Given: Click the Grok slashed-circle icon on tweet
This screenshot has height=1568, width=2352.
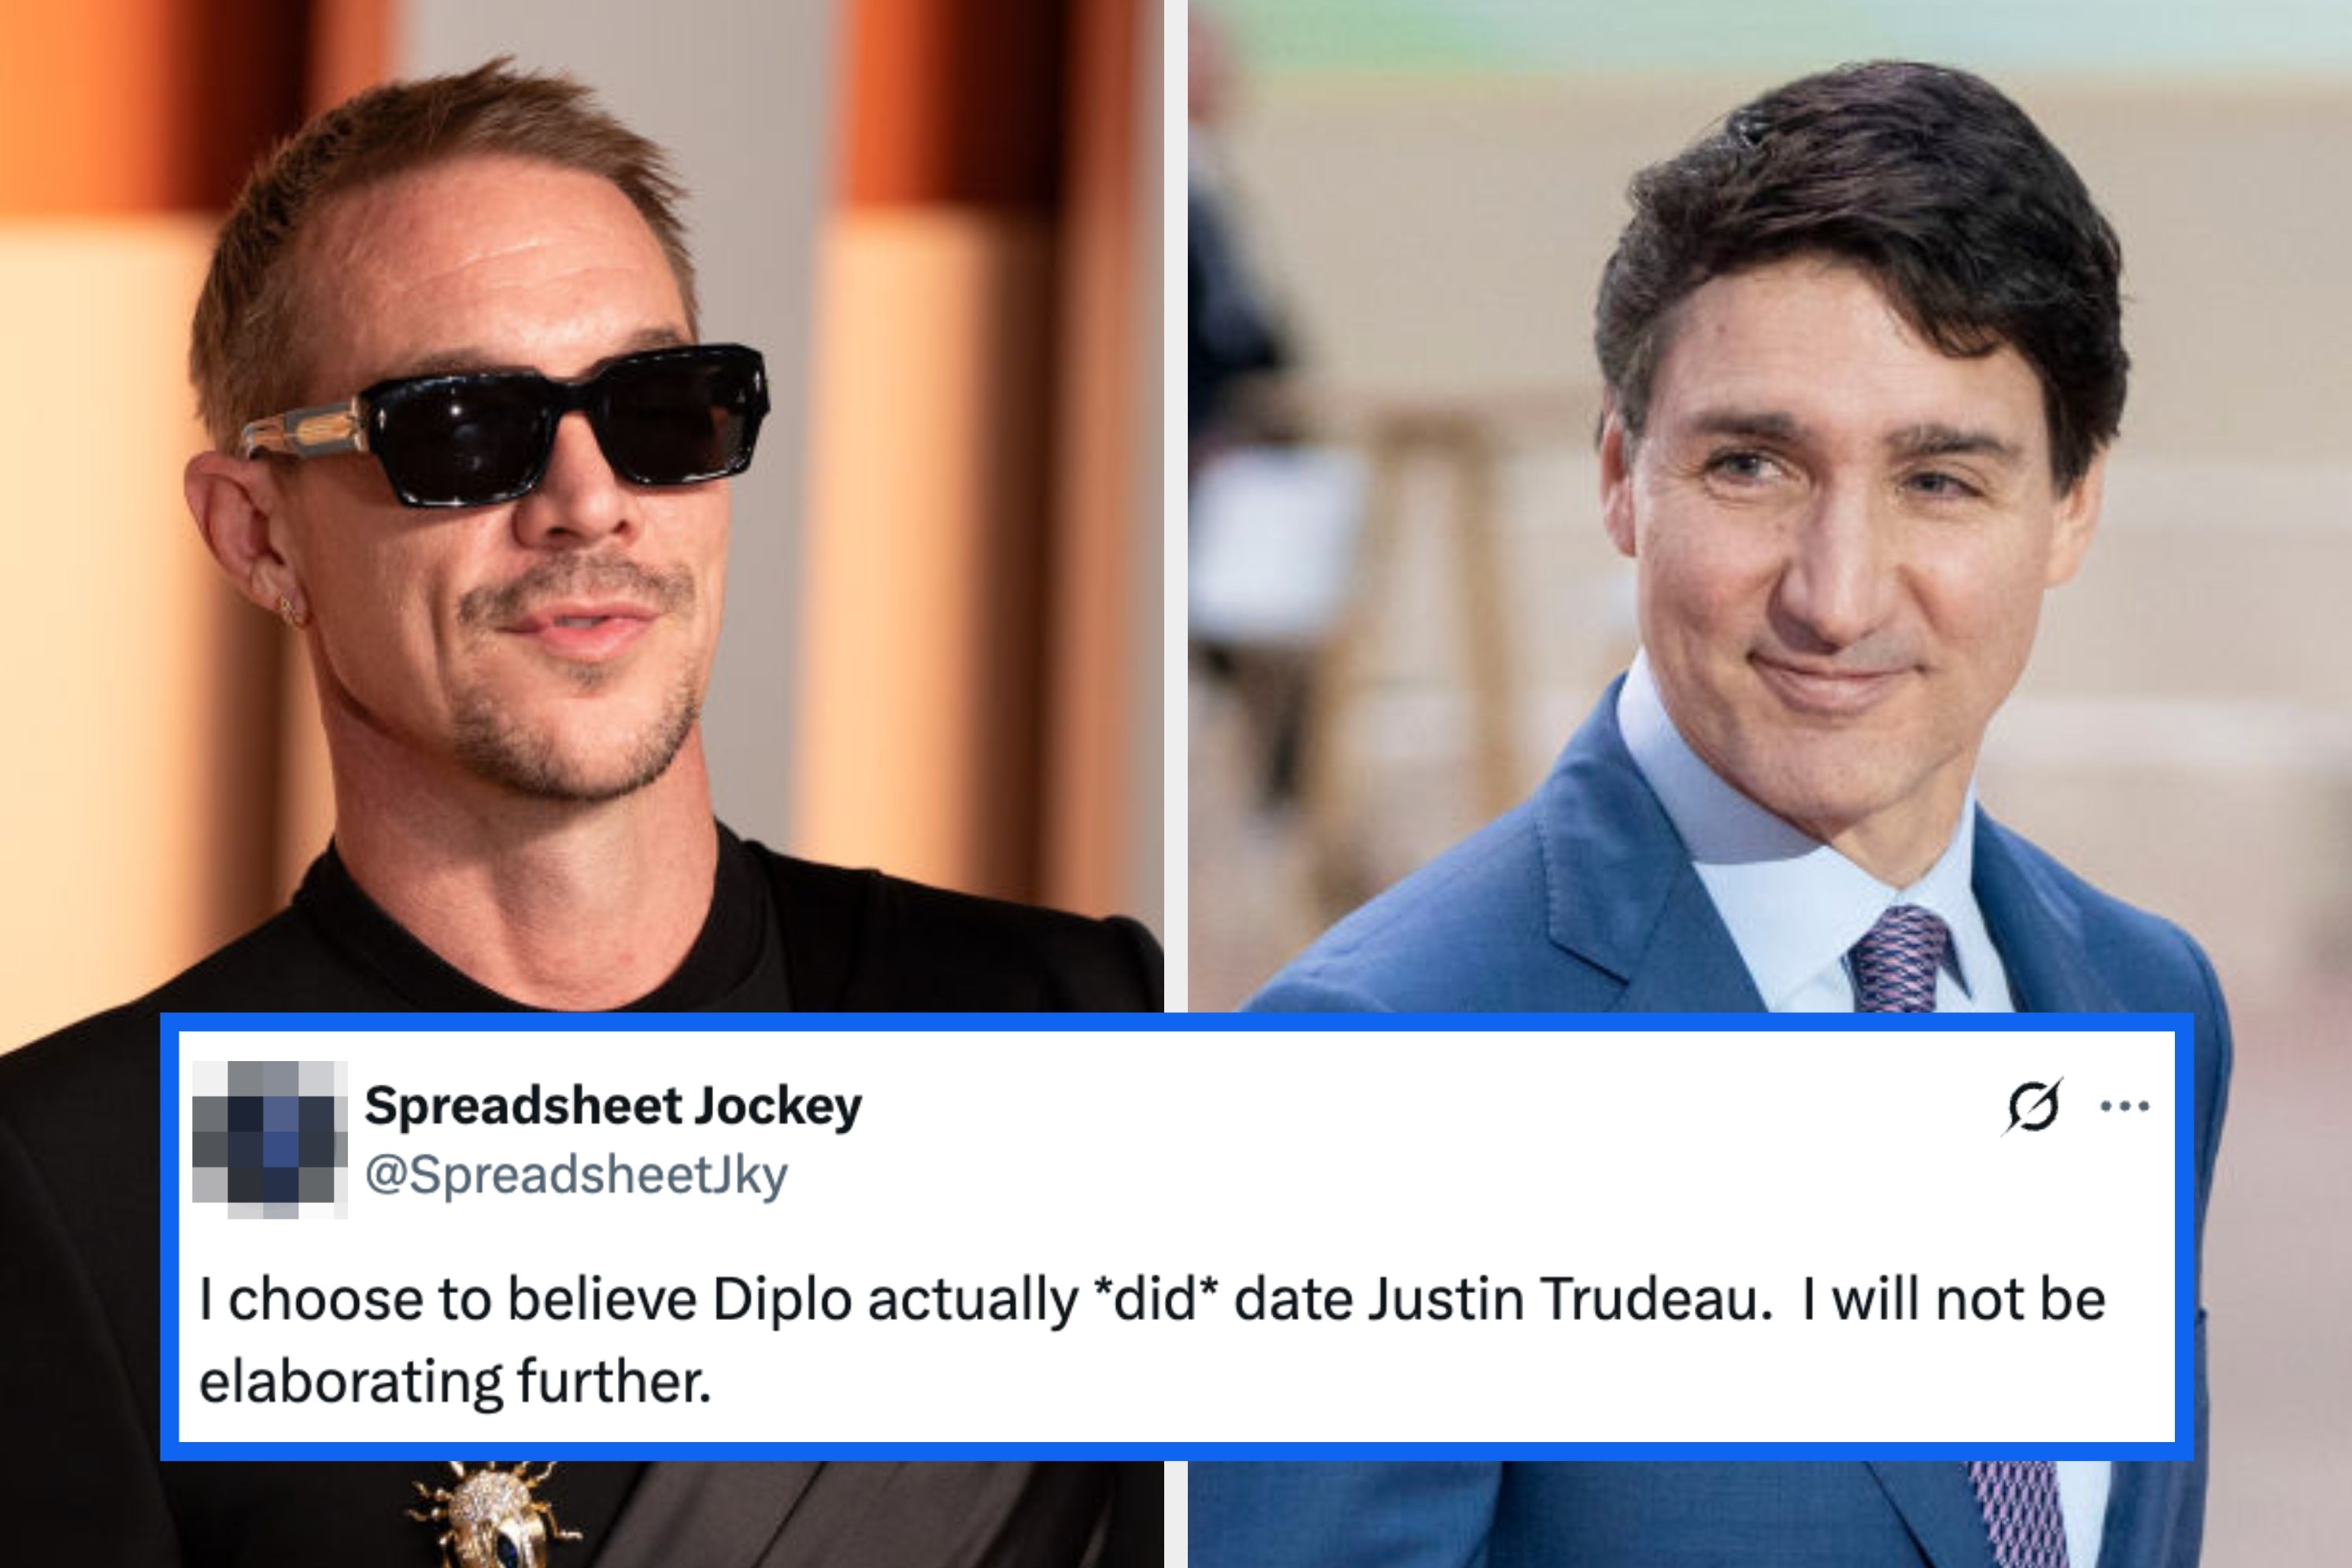Looking at the screenshot, I should pos(2033,1106).
